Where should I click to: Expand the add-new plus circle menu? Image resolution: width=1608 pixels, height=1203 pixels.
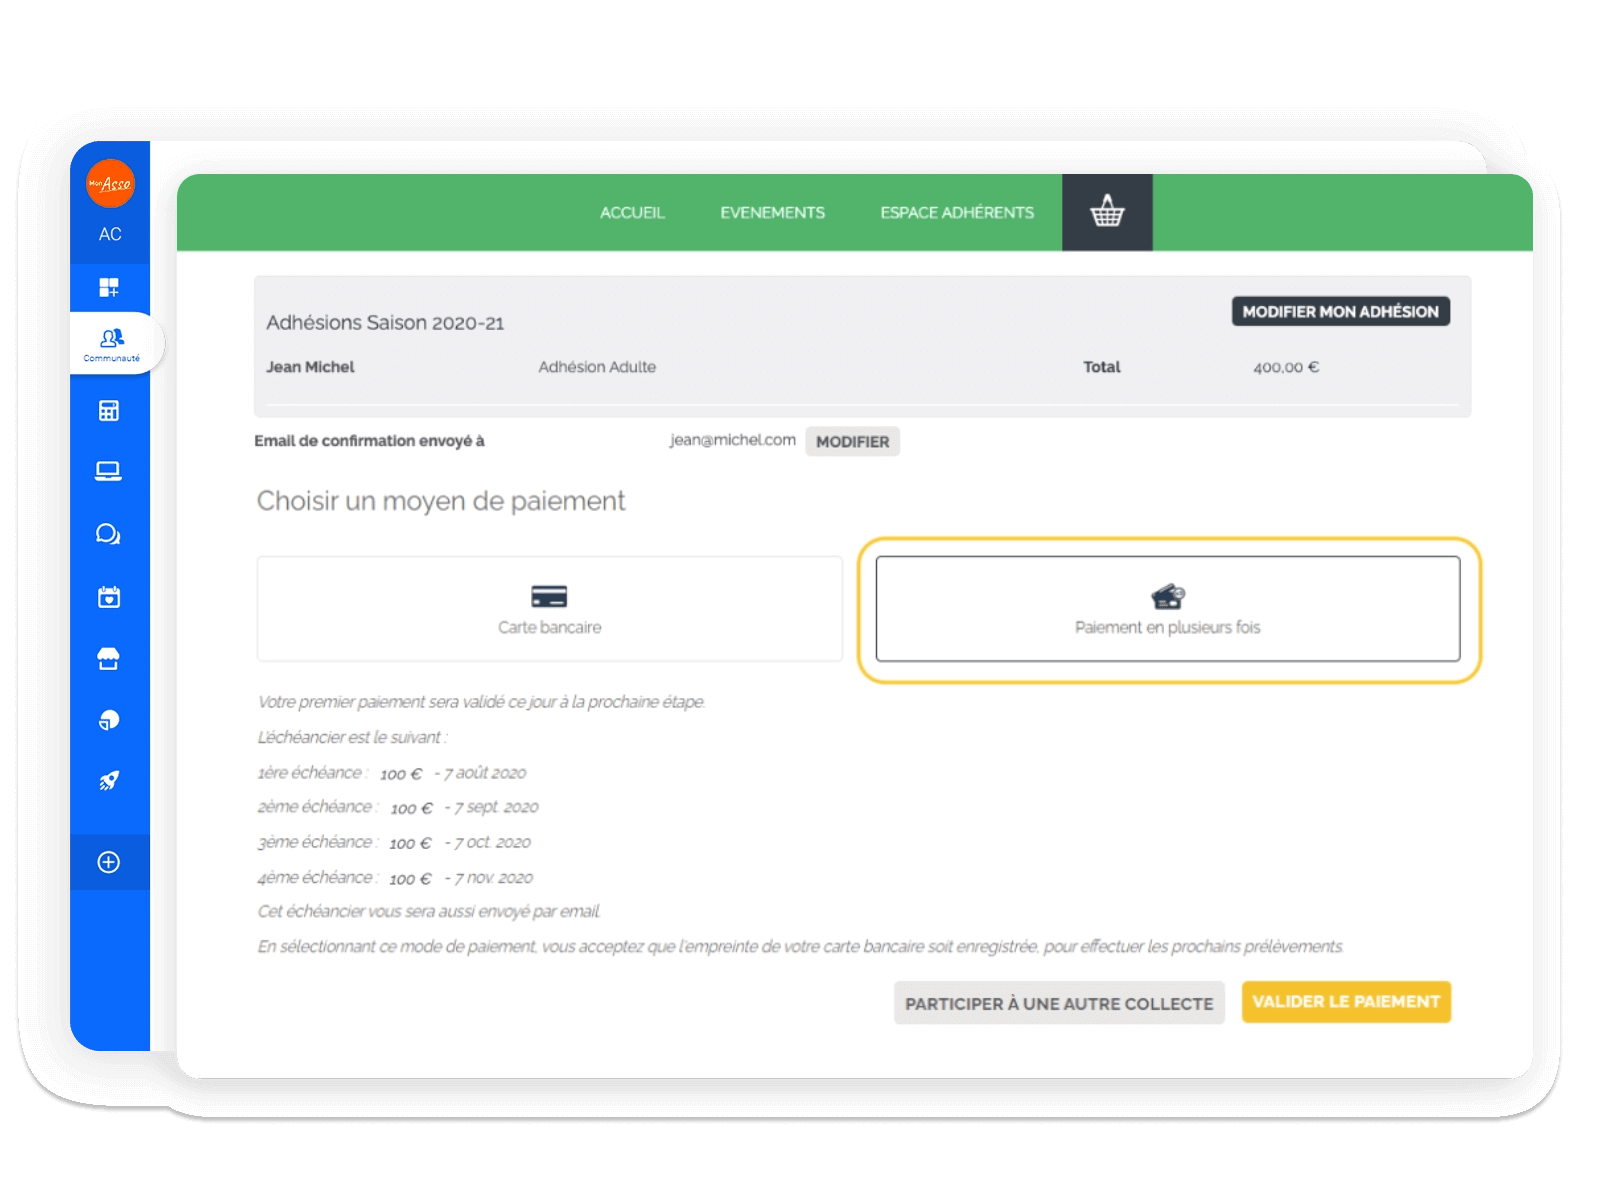point(110,862)
